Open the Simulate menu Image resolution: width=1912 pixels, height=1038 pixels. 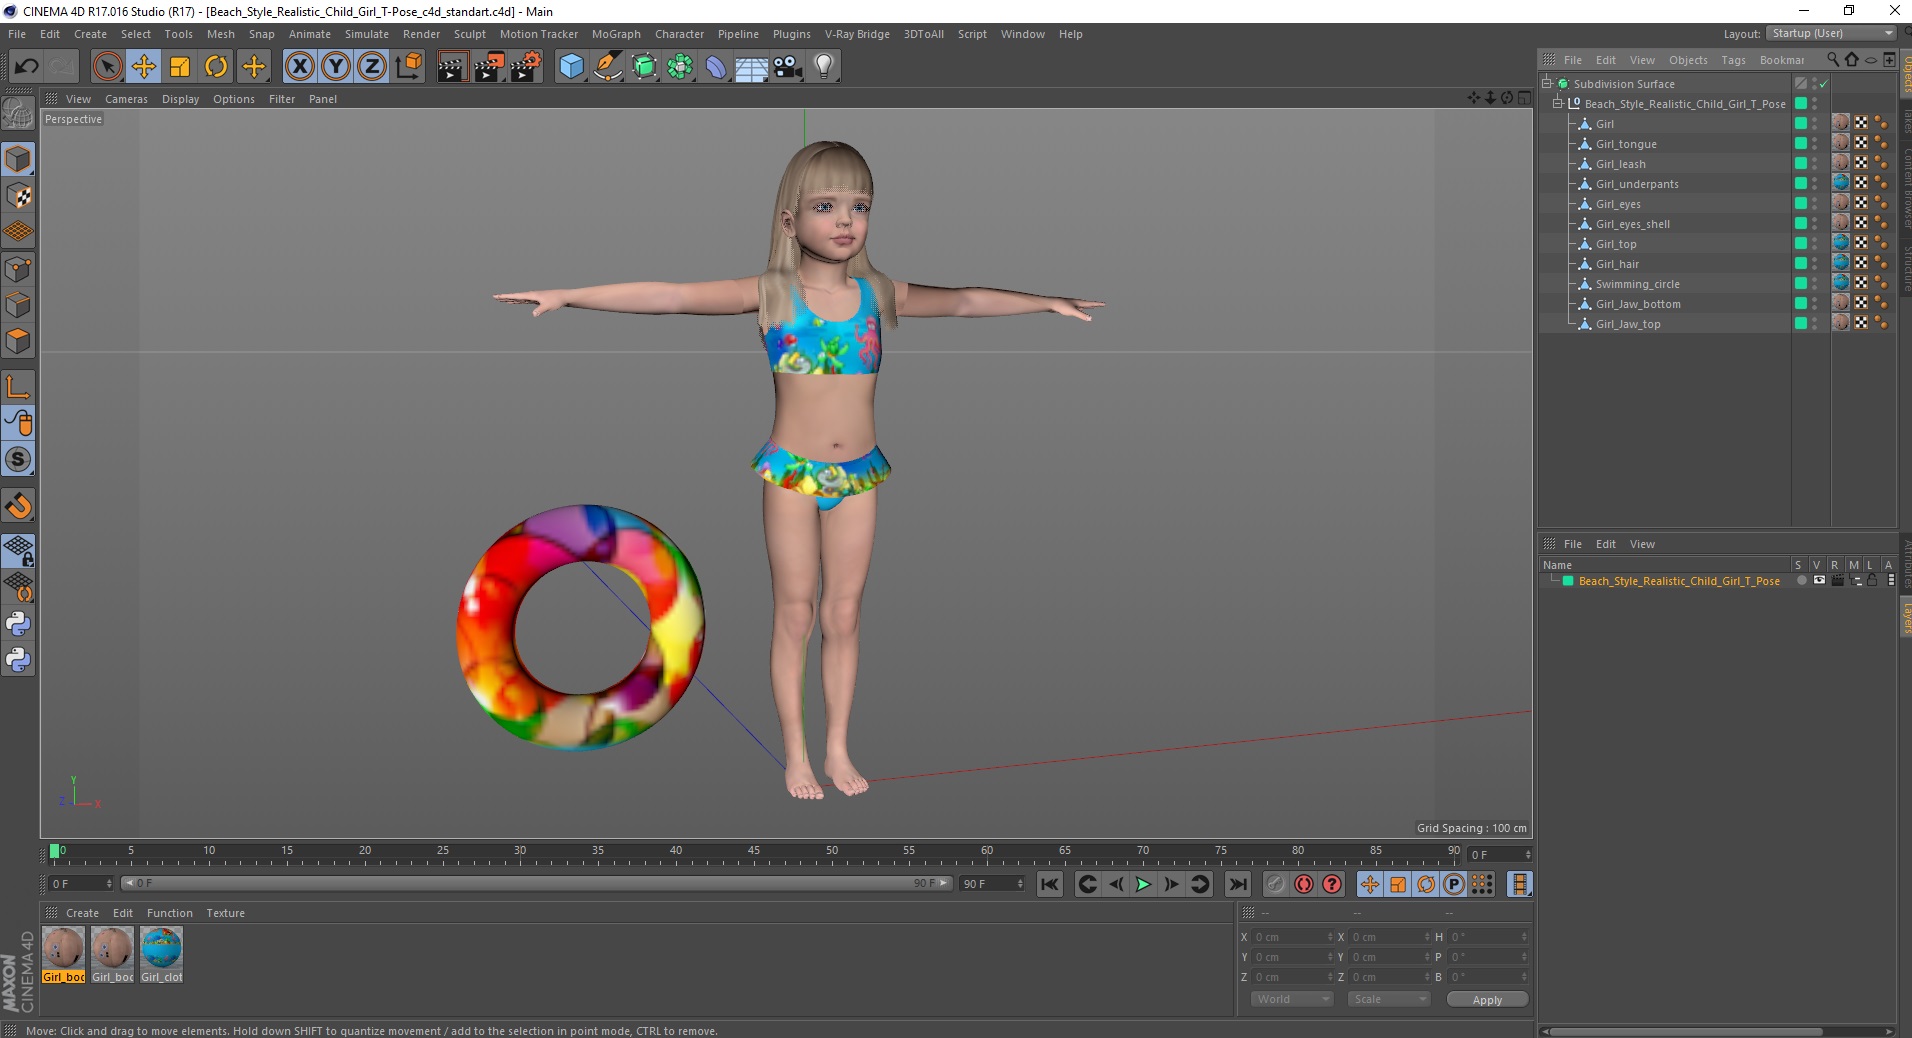367,34
